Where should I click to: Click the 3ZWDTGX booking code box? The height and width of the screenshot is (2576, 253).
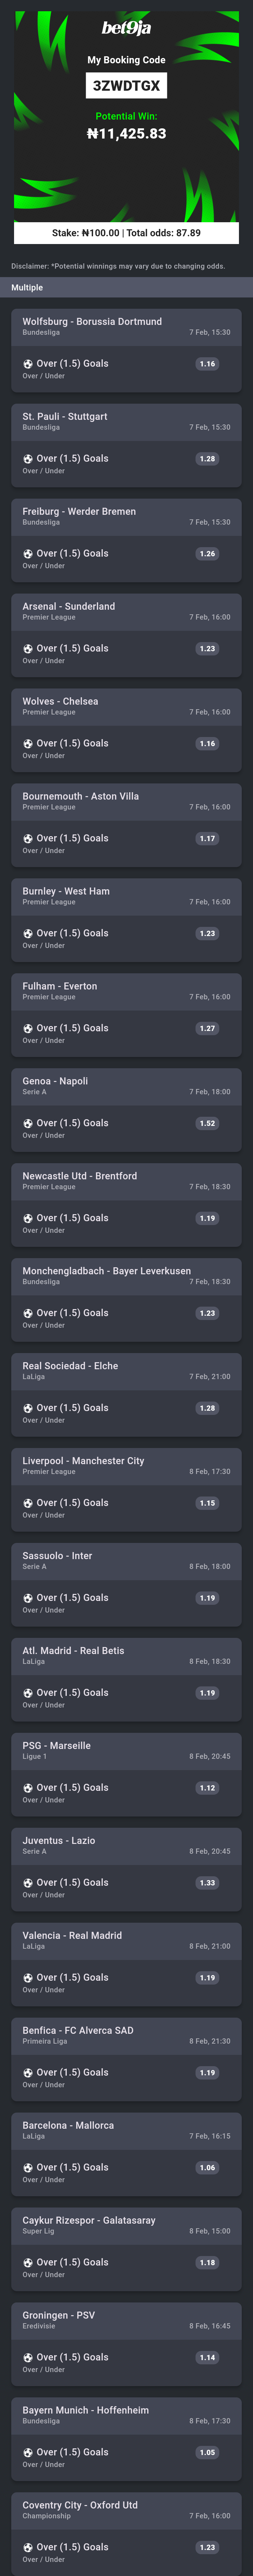(x=126, y=86)
